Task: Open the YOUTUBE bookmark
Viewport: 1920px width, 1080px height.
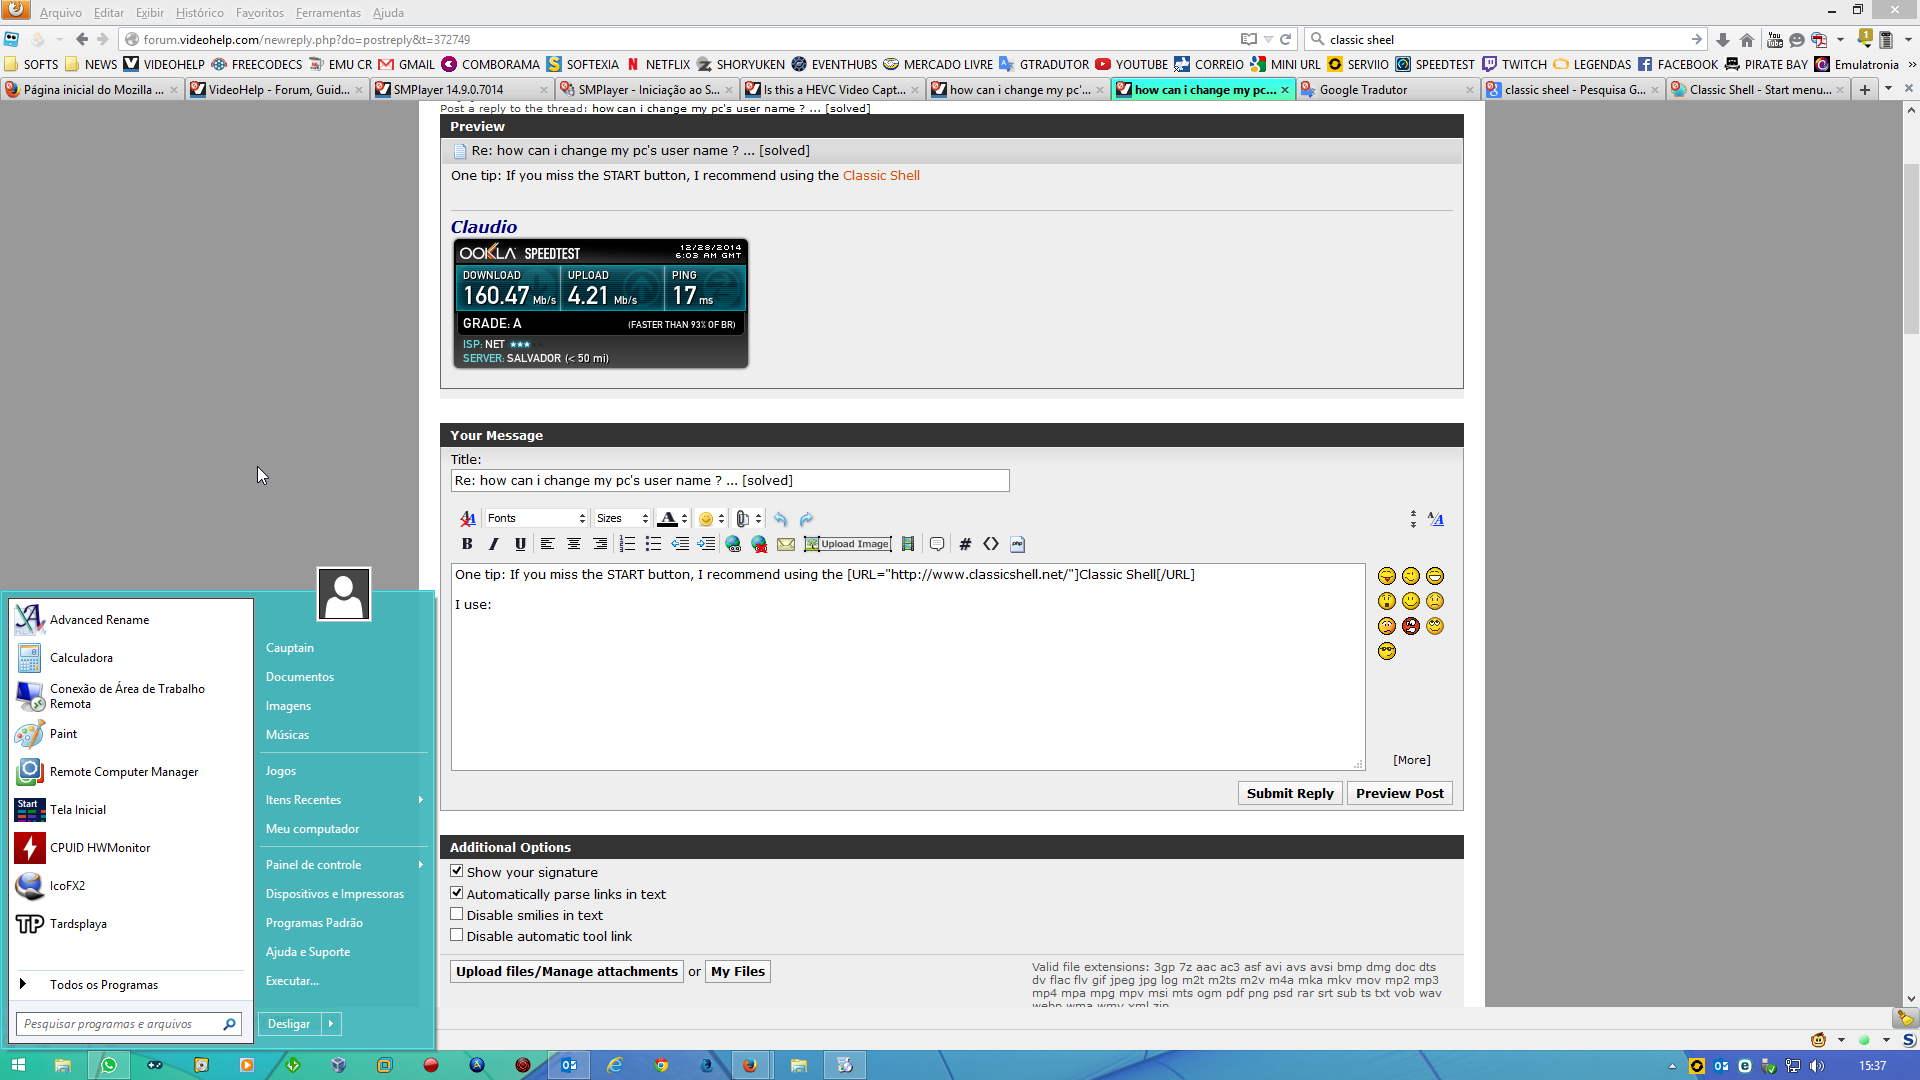Action: point(1131,65)
